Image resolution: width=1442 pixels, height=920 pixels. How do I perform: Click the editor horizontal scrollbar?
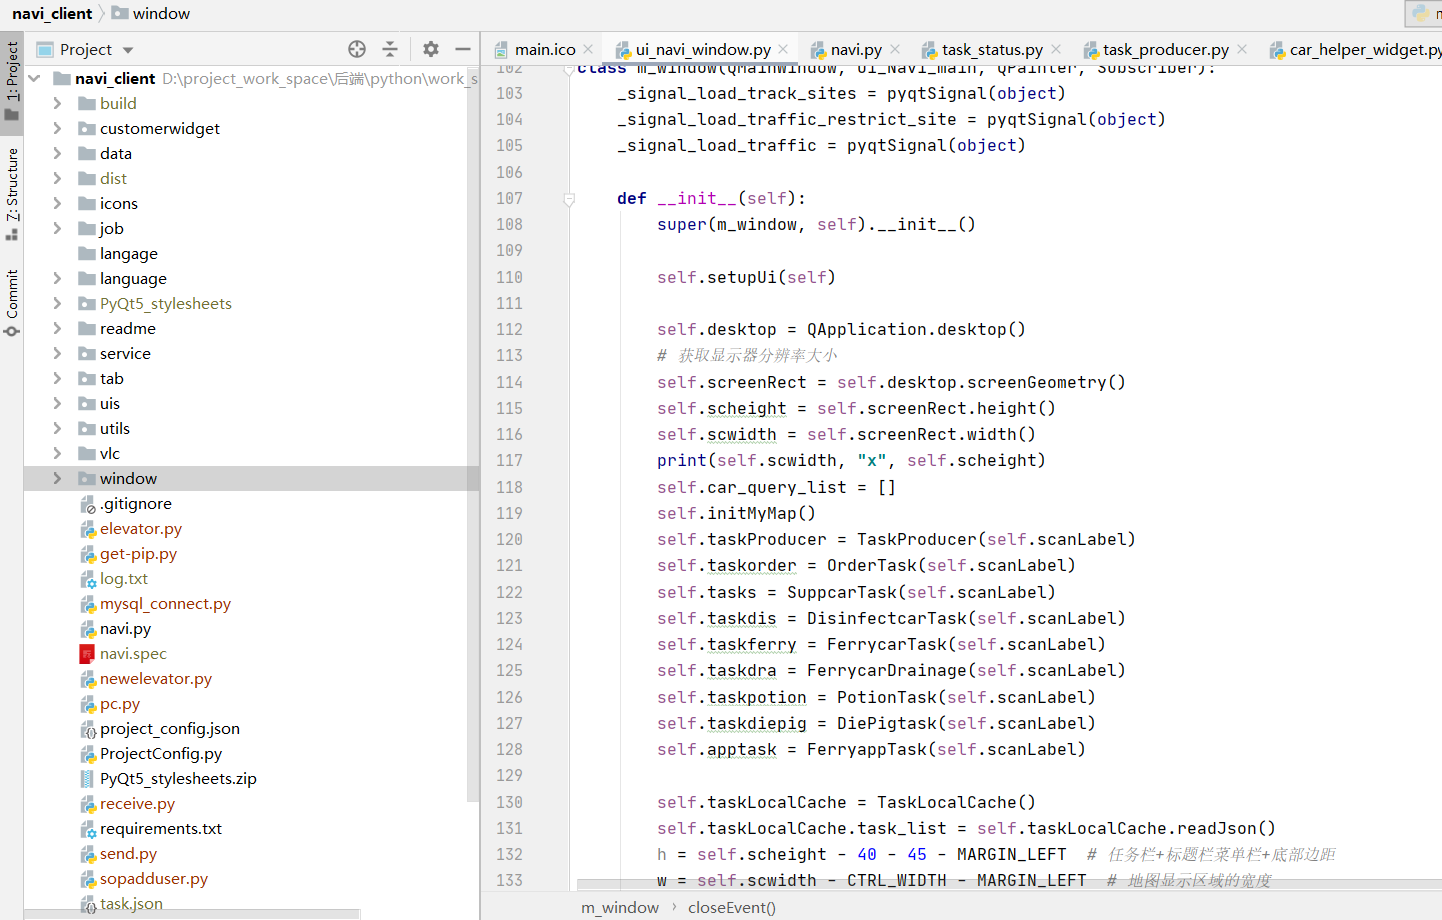coord(1009,884)
